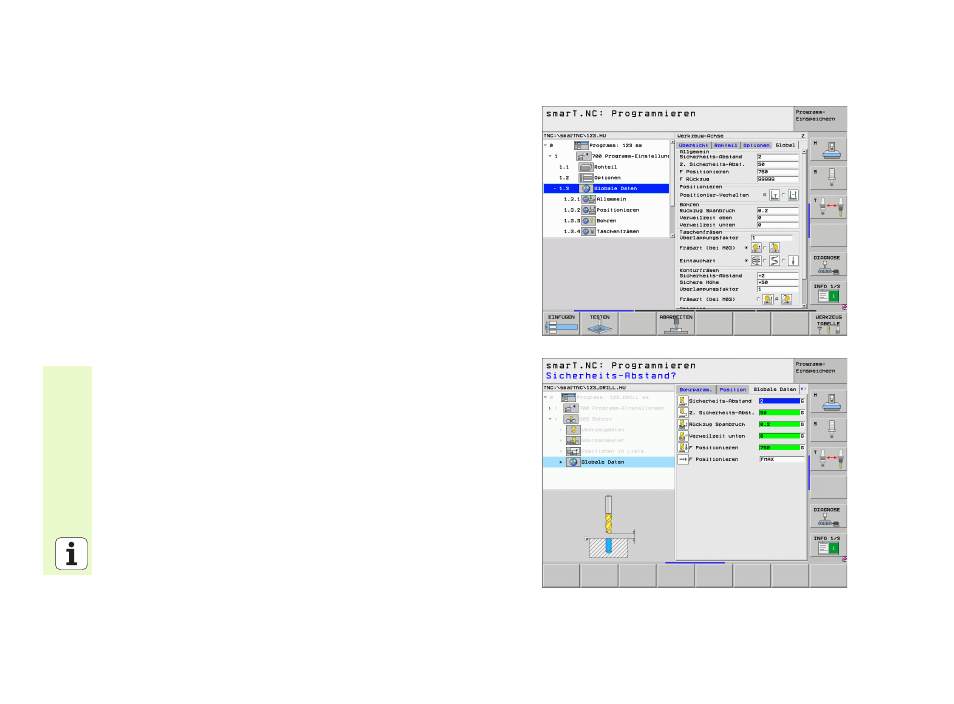Switch to the Bohrparam. tab

coord(695,389)
